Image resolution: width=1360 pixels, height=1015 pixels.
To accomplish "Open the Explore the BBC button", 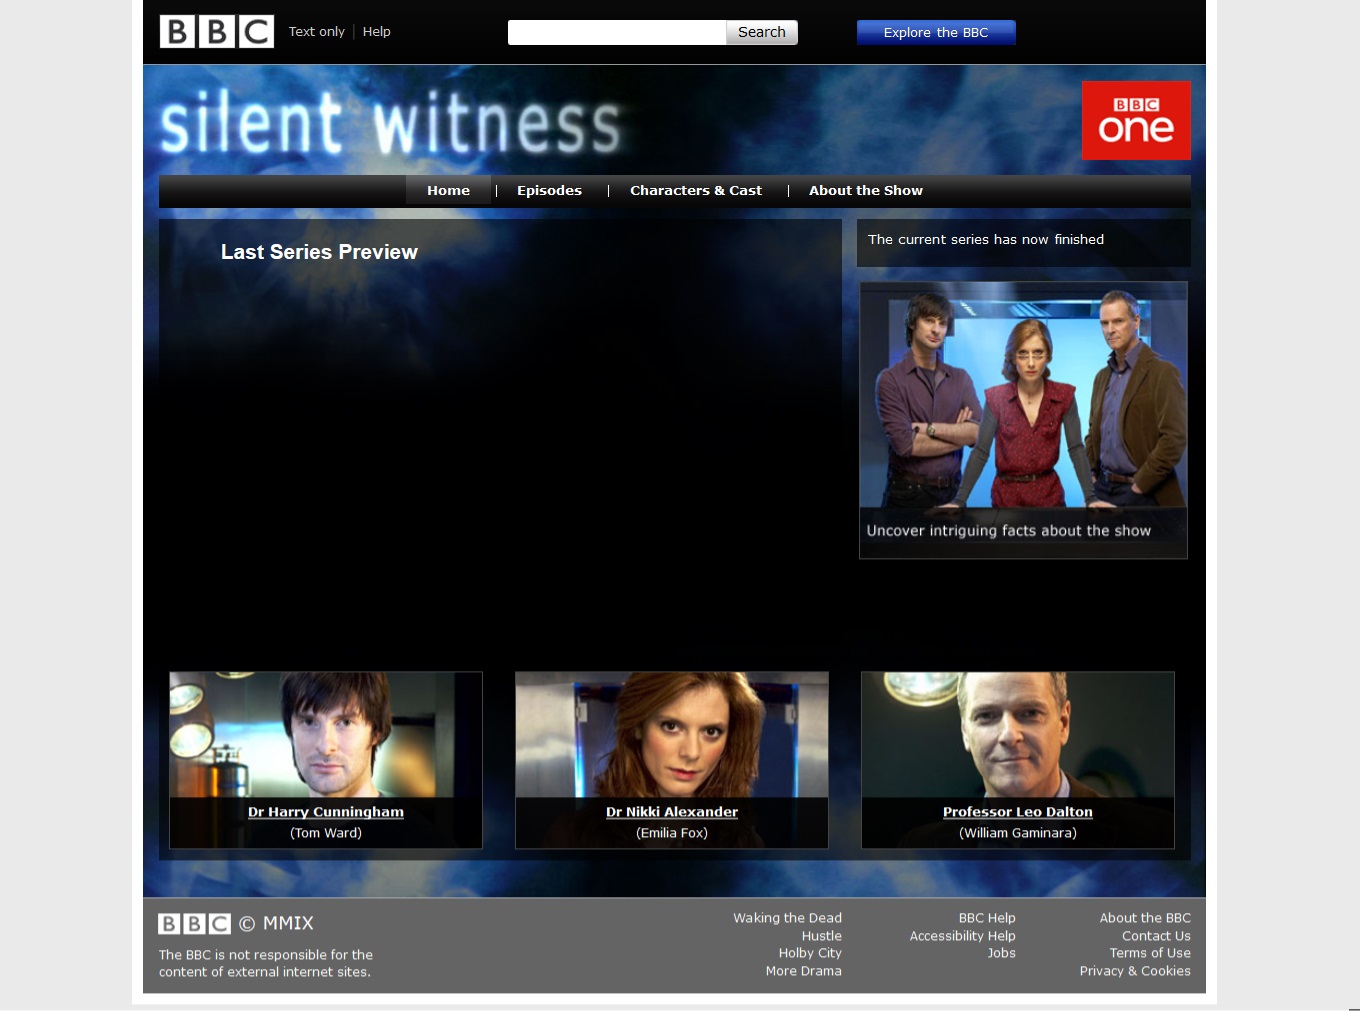I will (936, 32).
